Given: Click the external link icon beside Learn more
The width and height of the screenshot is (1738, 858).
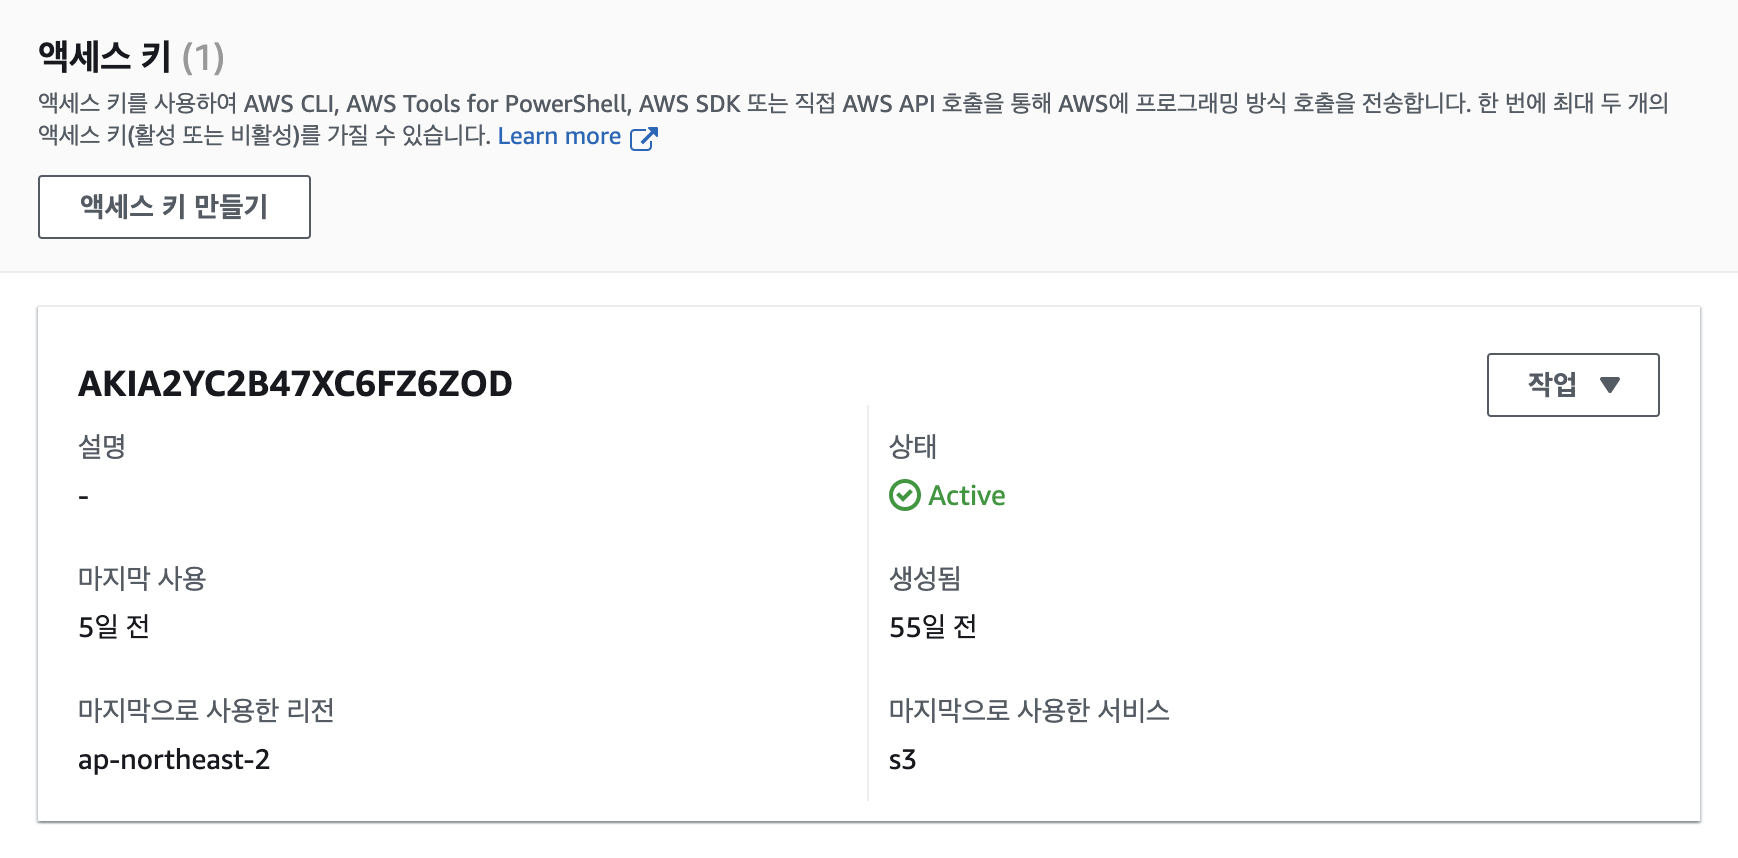Looking at the screenshot, I should (x=643, y=138).
